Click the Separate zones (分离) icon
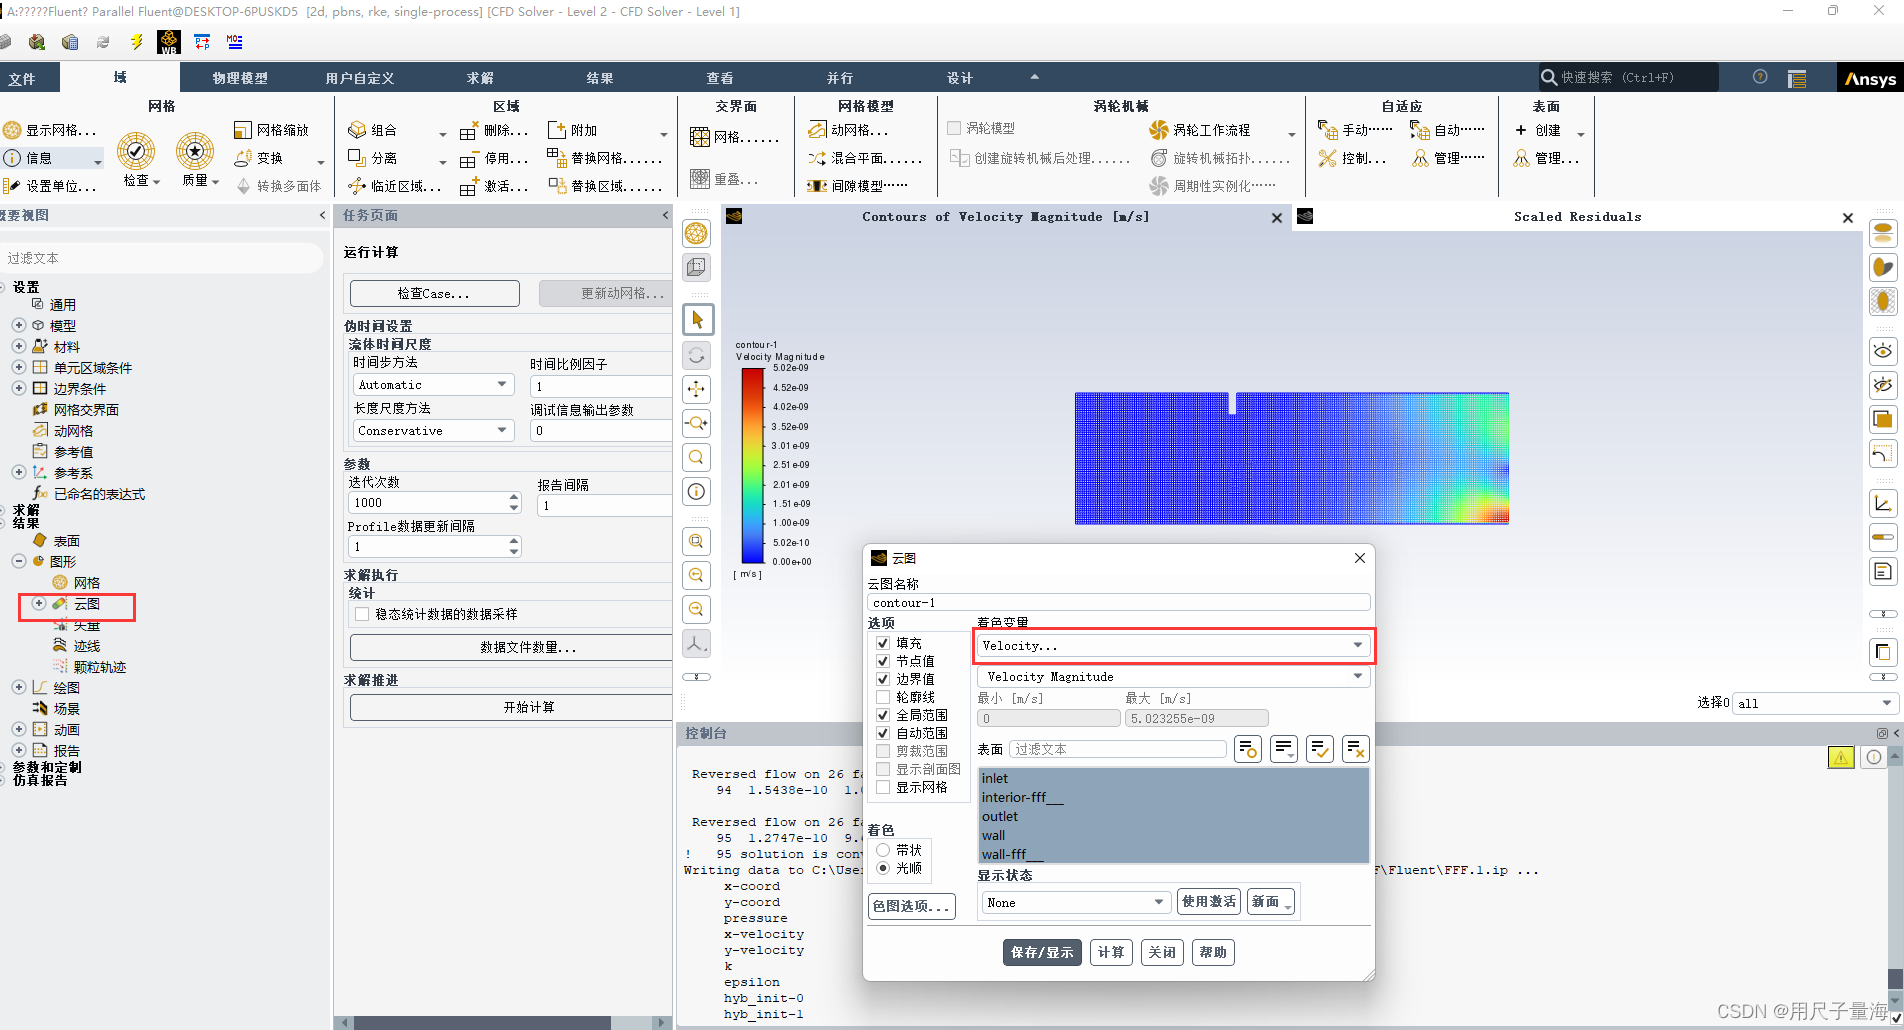Viewport: 1904px width, 1030px height. (357, 158)
